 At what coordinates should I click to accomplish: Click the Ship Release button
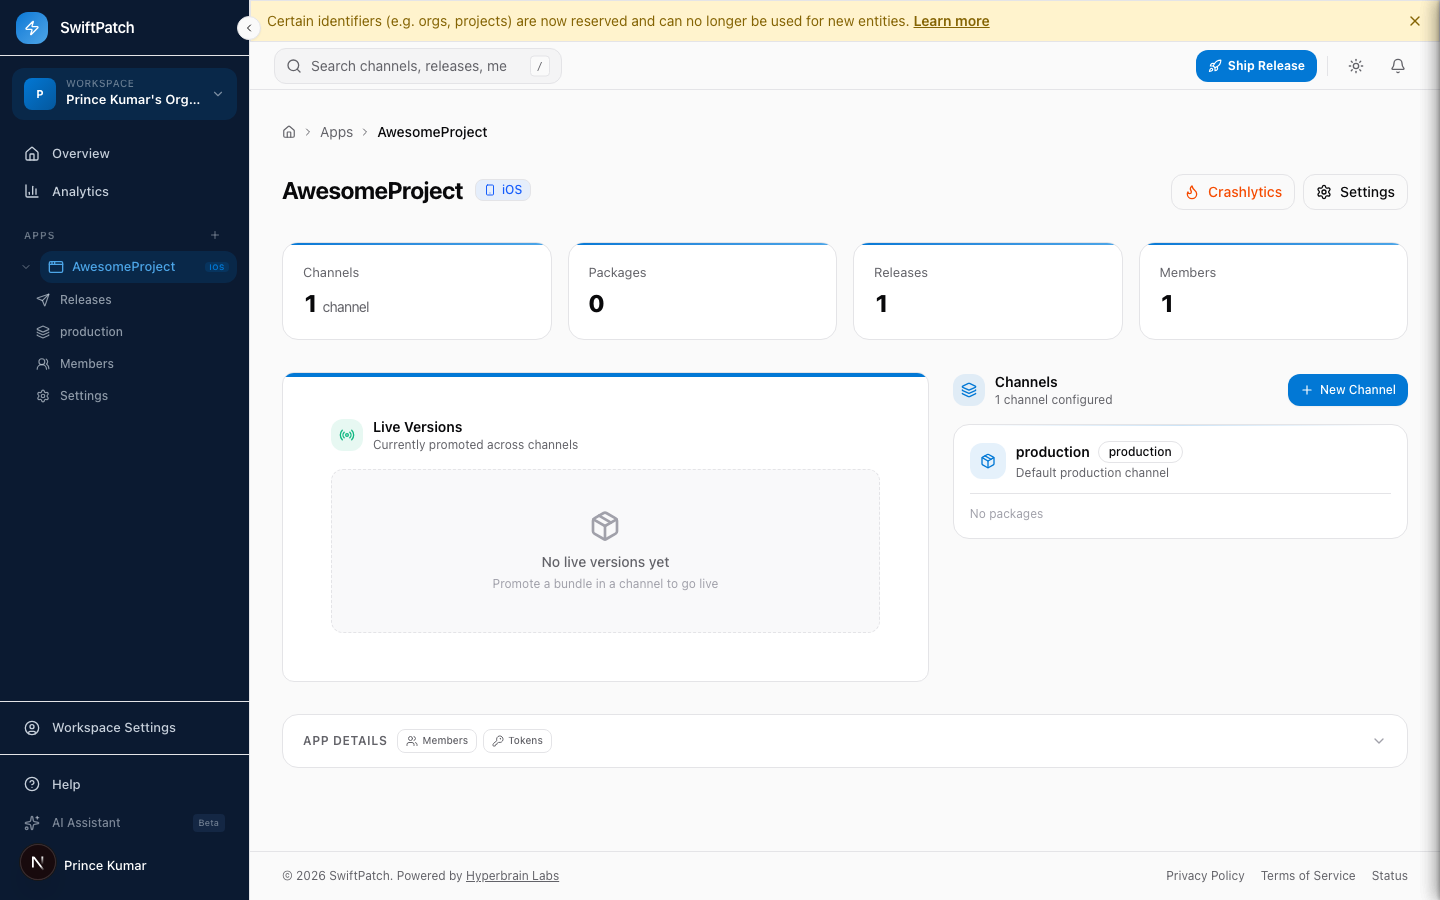(x=1256, y=65)
